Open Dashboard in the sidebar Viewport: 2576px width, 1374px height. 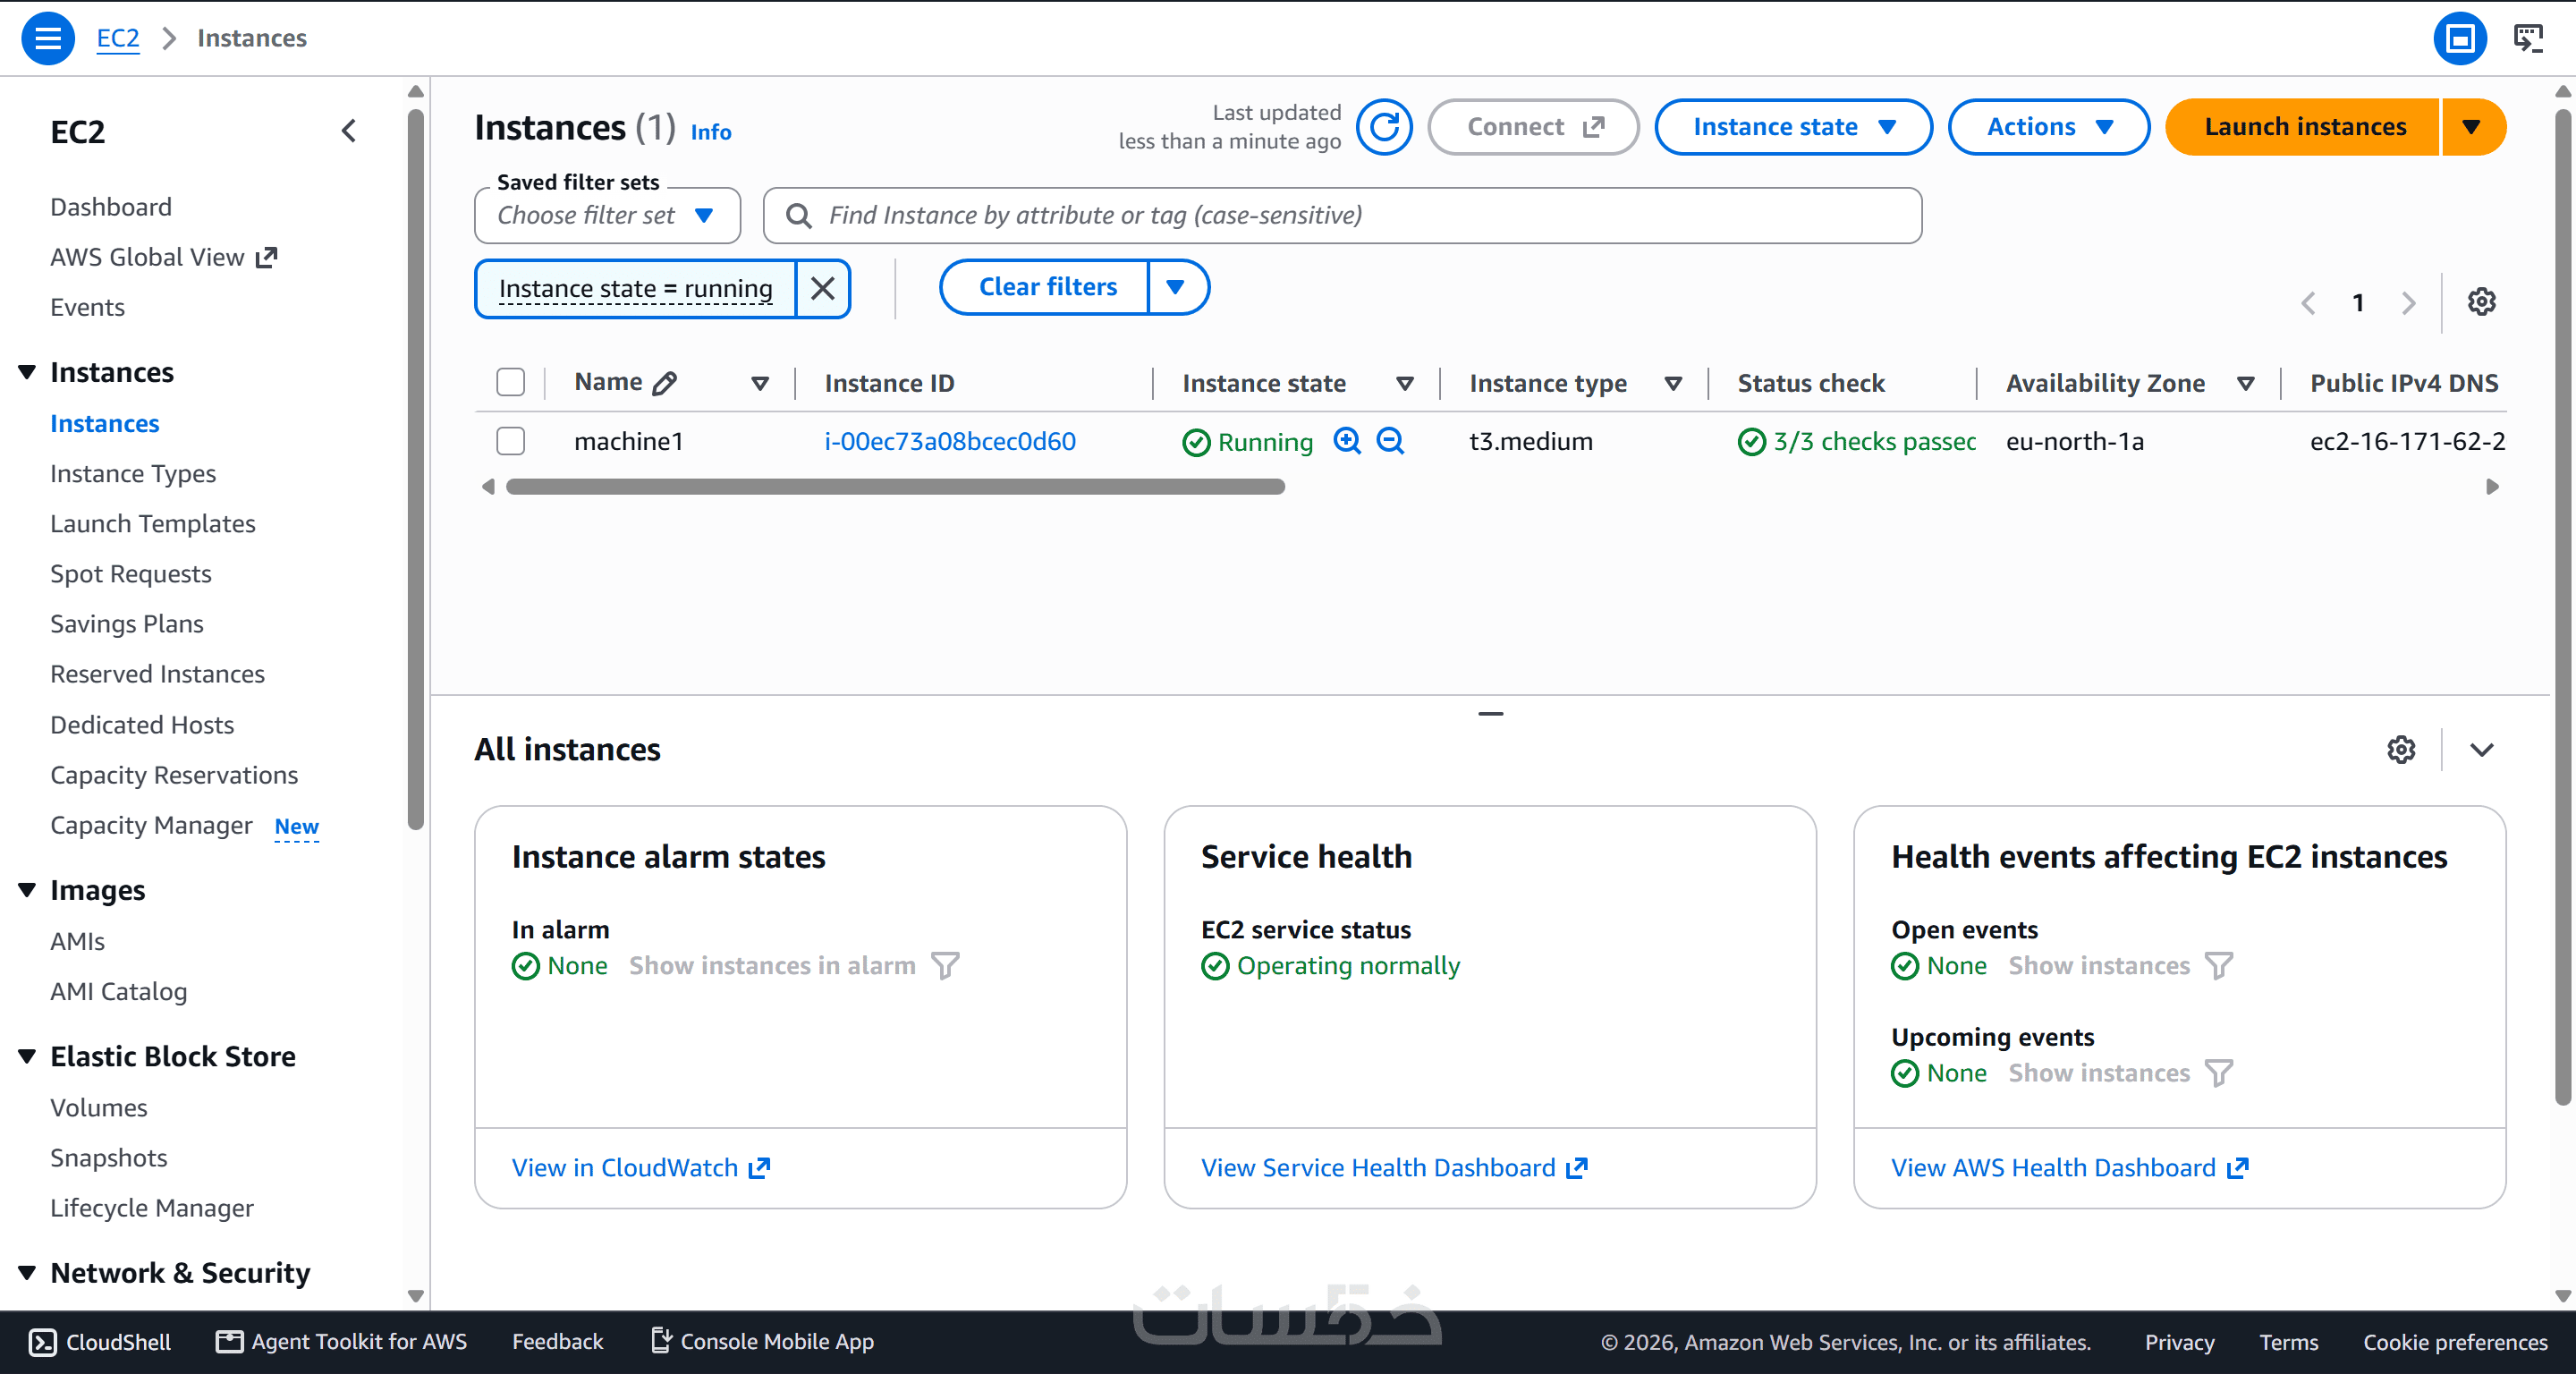(x=111, y=207)
